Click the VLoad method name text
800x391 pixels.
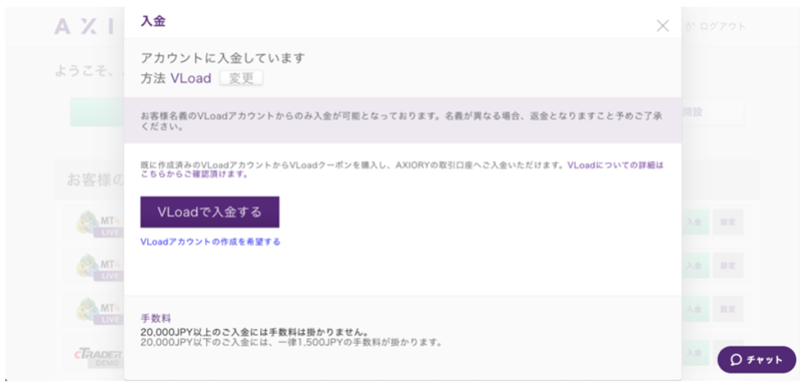[191, 78]
